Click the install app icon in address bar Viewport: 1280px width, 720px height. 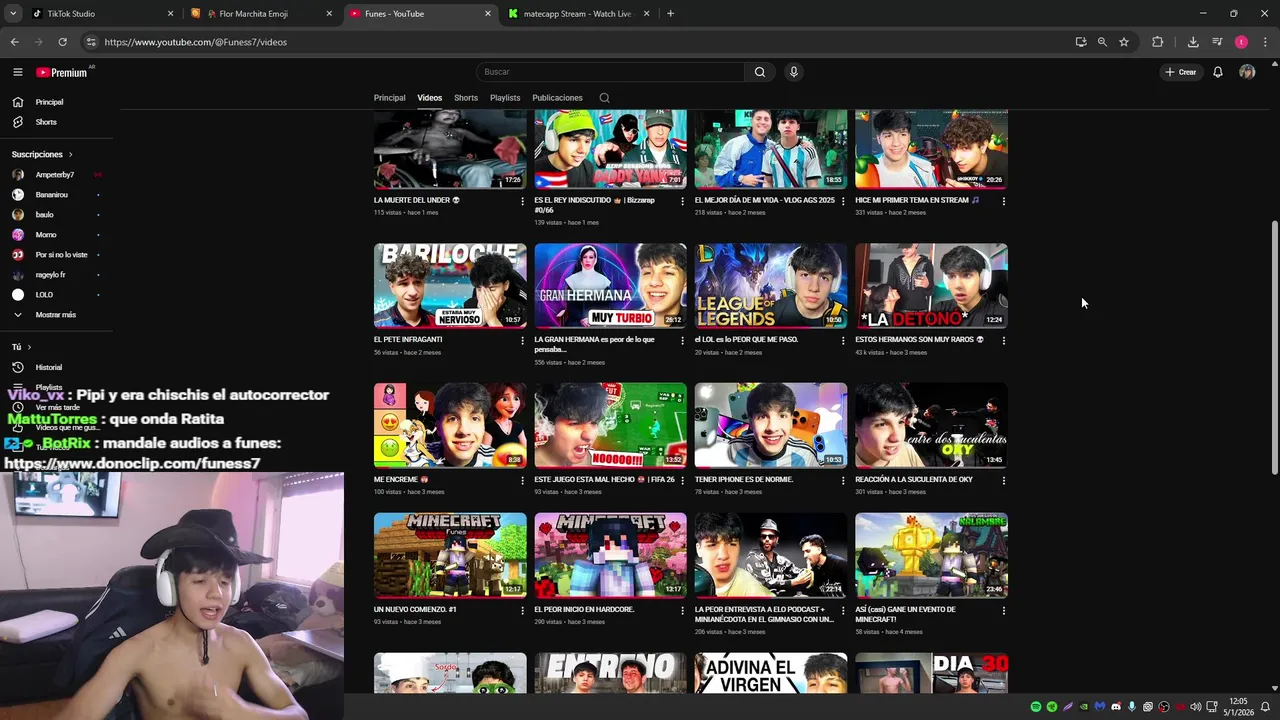(1081, 42)
